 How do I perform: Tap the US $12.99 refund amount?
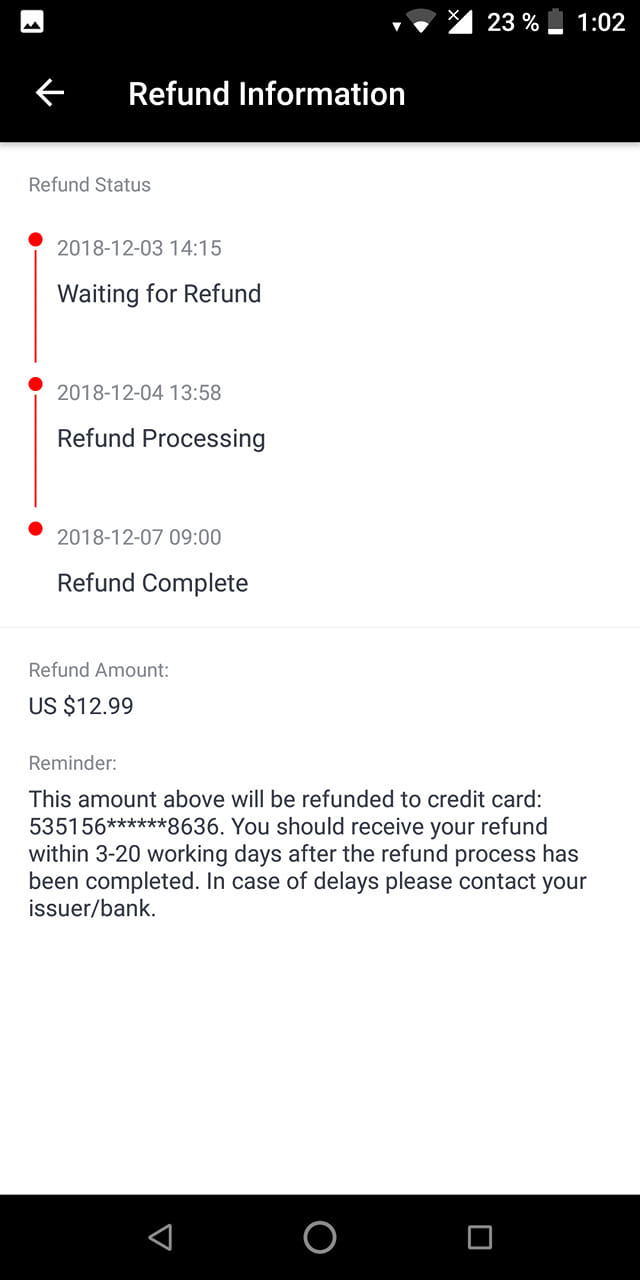click(81, 706)
